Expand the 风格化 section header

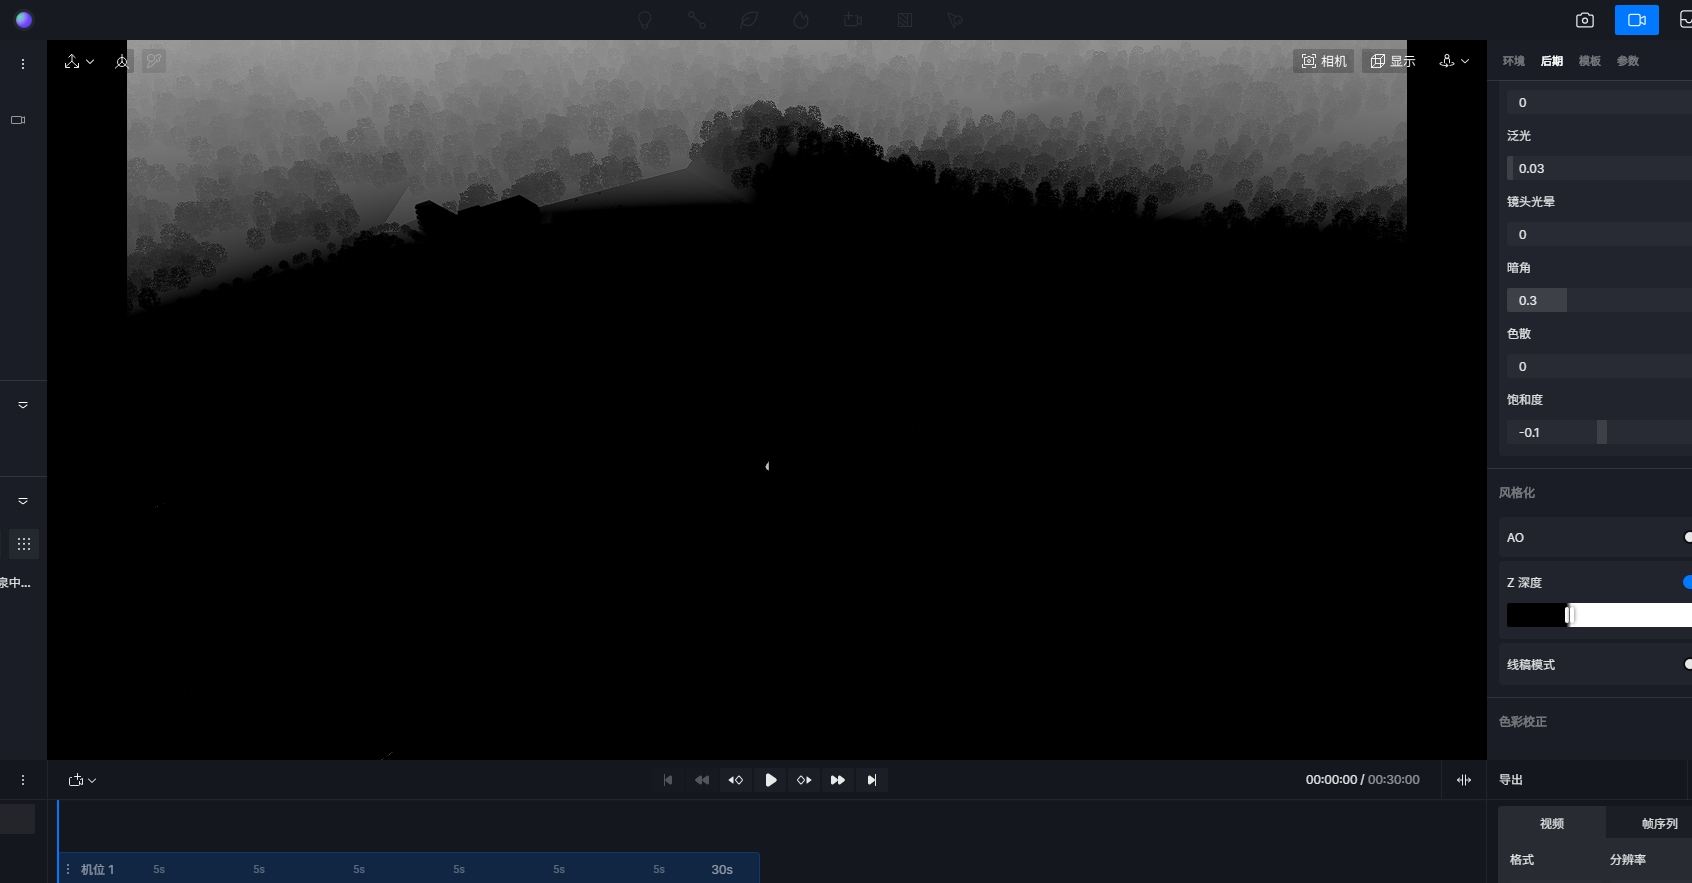[1517, 492]
